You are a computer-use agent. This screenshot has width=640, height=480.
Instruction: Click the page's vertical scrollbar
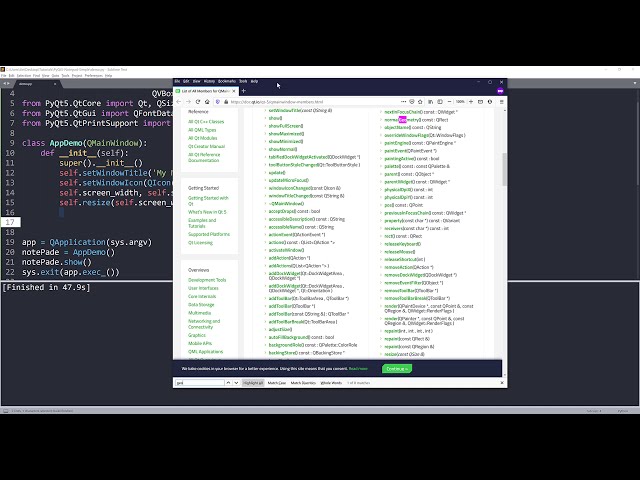pyautogui.click(x=503, y=230)
